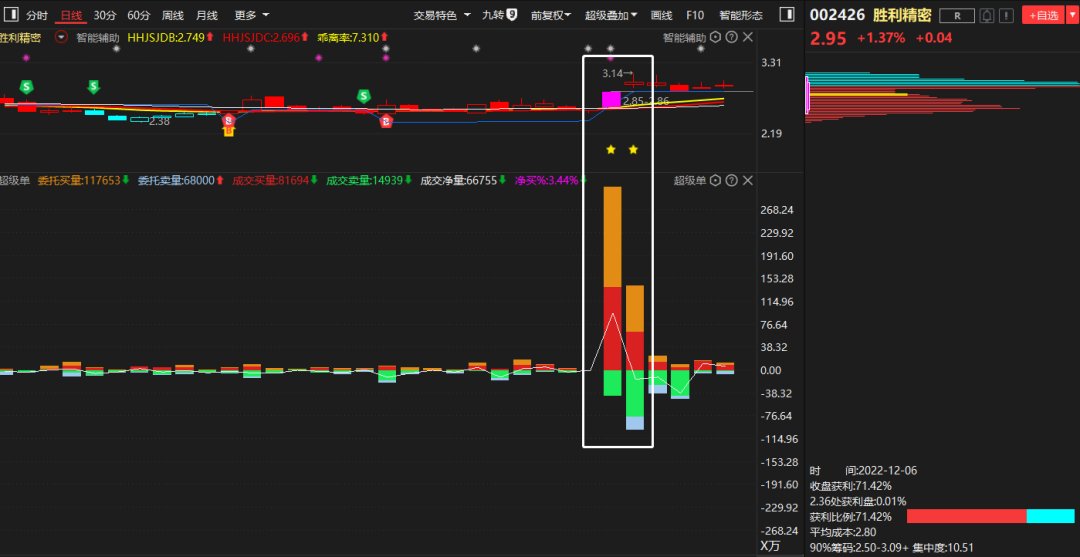Click 智能辅助 label in main chart header
Image resolution: width=1080 pixels, height=557 pixels.
coord(97,38)
